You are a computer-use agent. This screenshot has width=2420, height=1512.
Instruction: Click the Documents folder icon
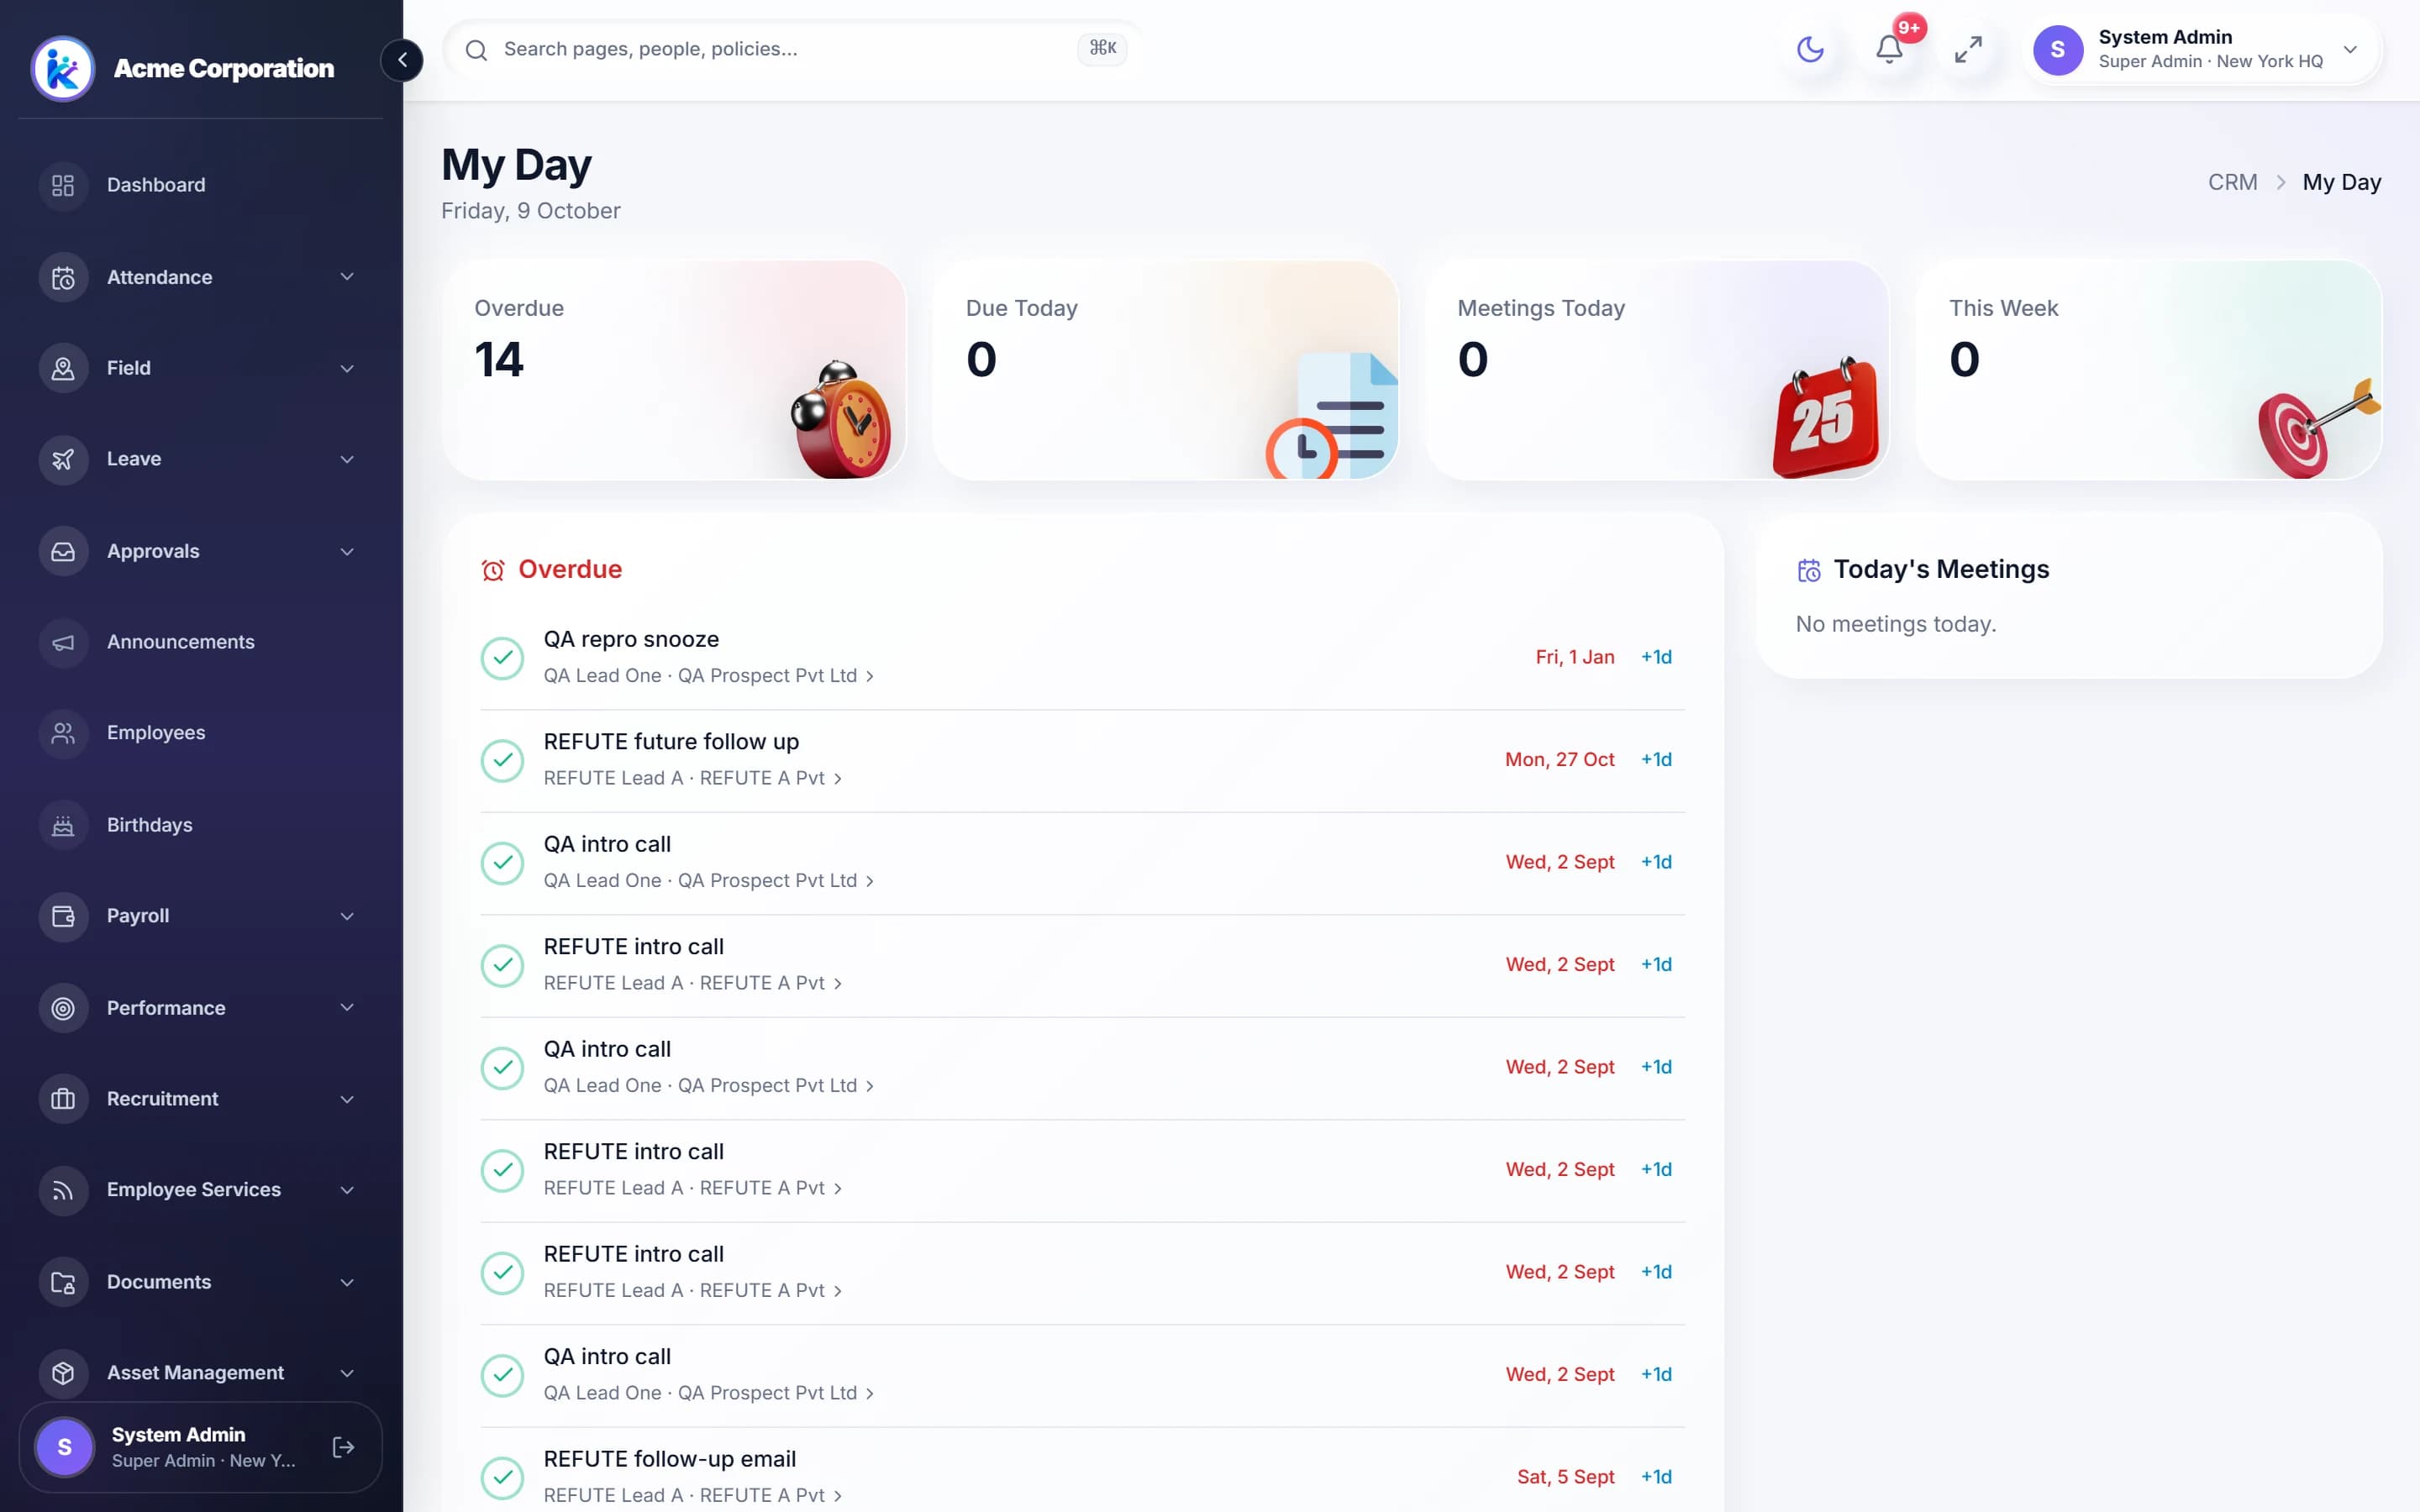(x=63, y=1282)
